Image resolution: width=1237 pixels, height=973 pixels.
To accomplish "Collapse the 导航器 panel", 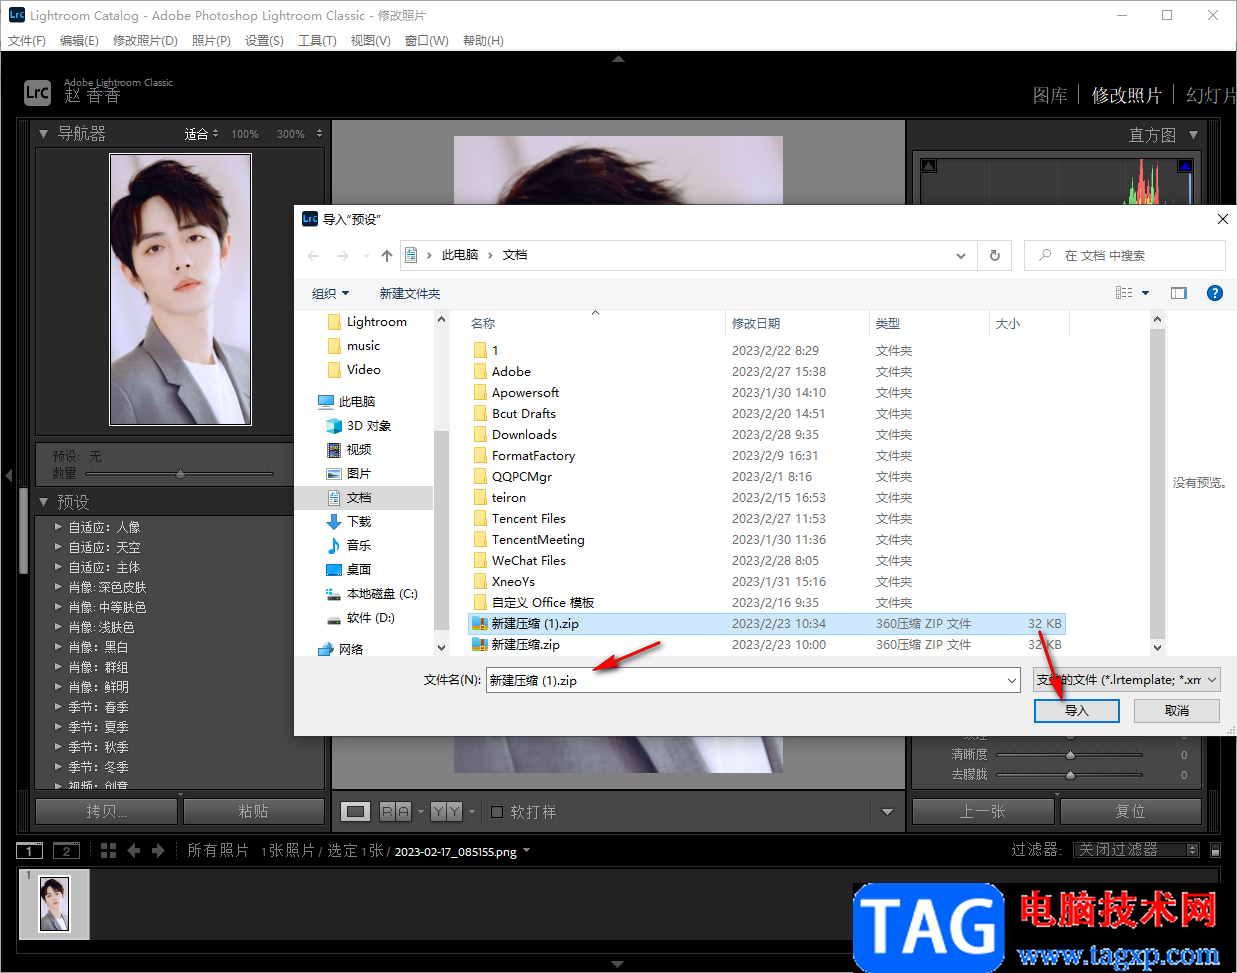I will click(43, 133).
